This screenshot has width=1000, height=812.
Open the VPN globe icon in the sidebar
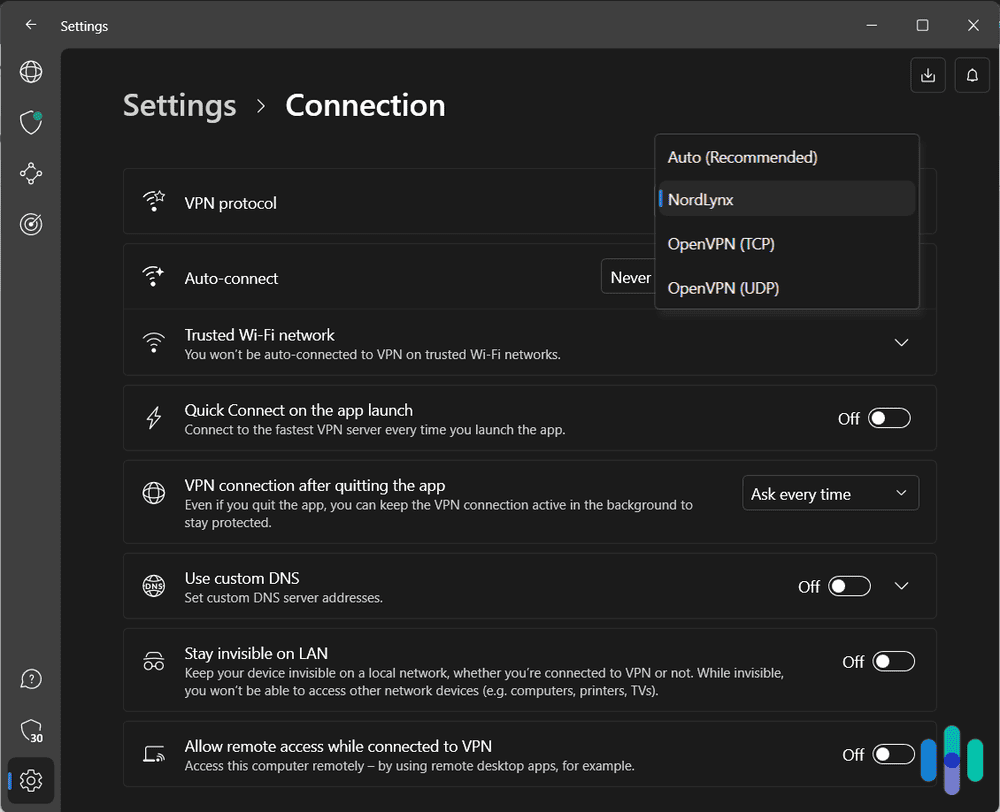30,72
